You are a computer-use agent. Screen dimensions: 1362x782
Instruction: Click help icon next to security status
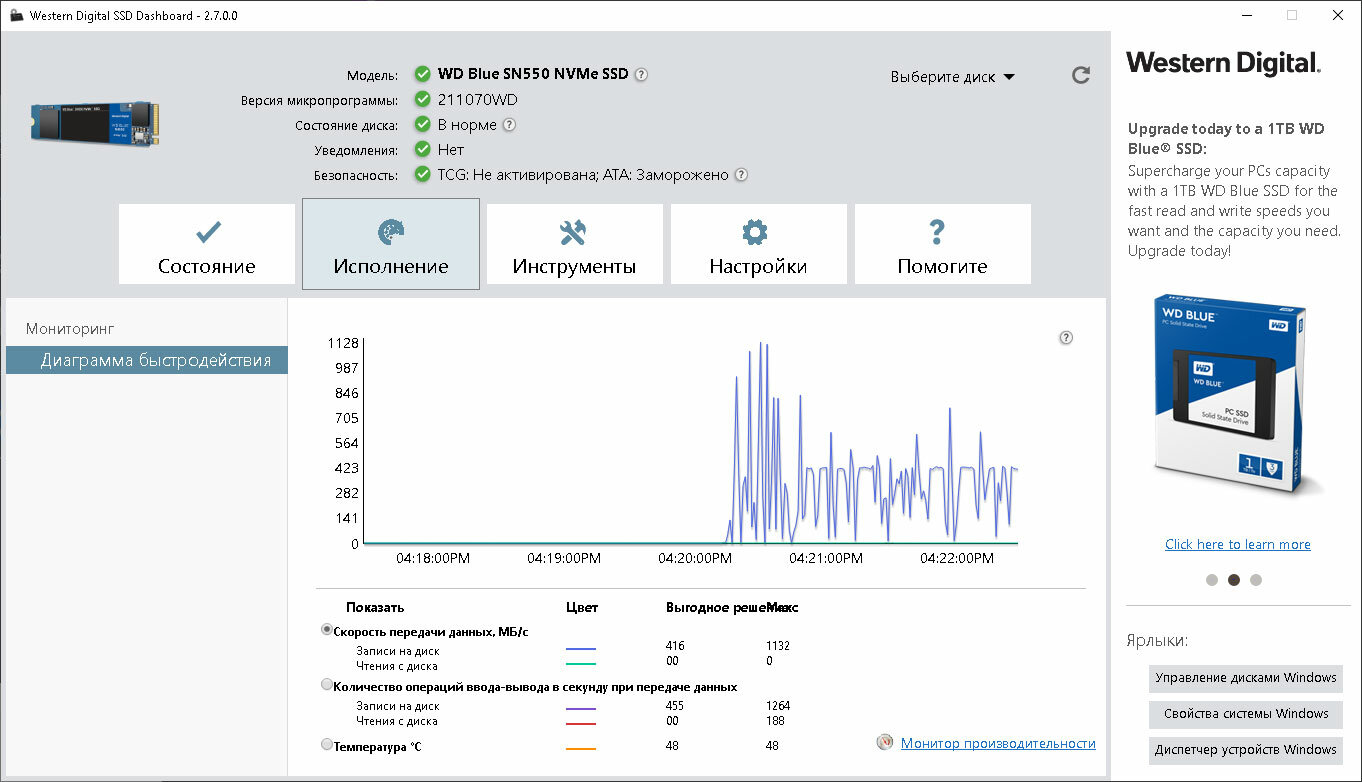[x=741, y=175]
